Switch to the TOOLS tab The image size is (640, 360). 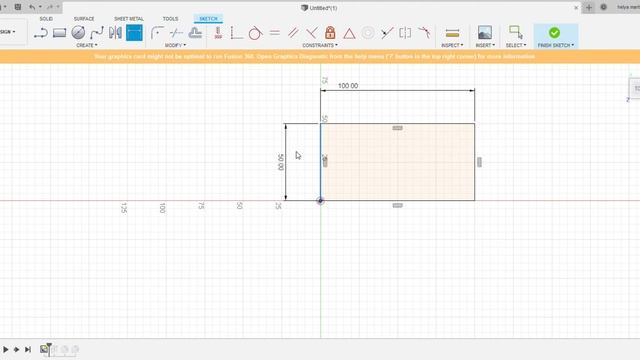pos(170,19)
